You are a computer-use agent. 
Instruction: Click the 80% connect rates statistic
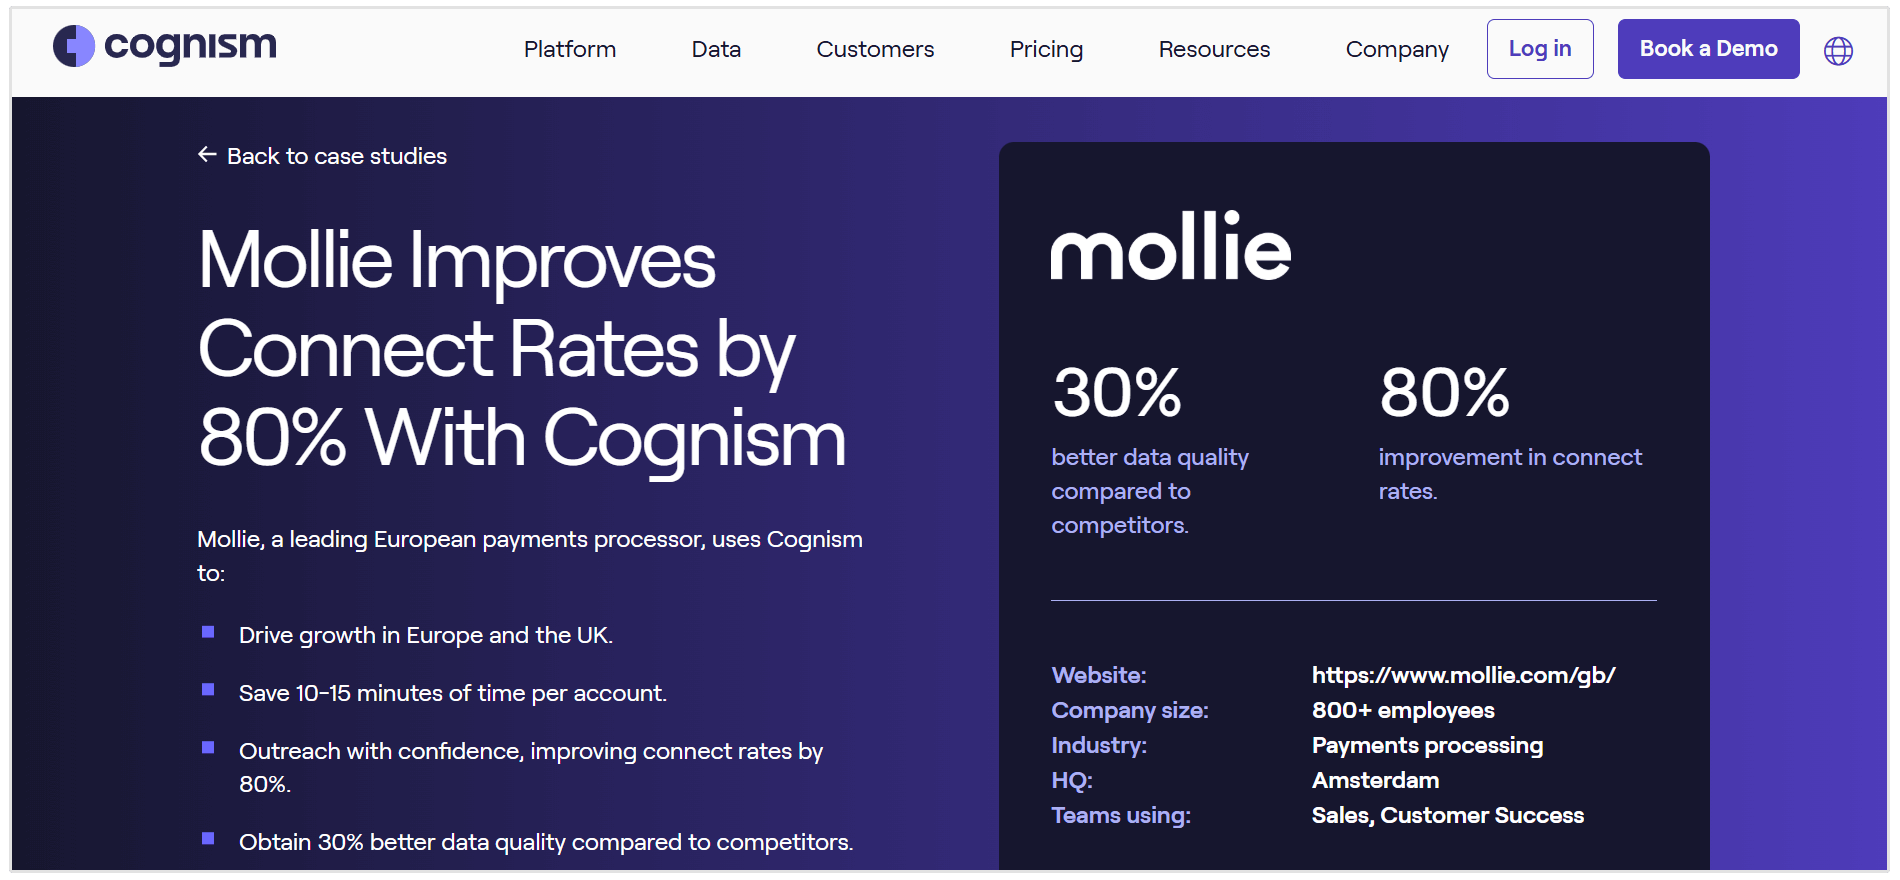(1445, 393)
